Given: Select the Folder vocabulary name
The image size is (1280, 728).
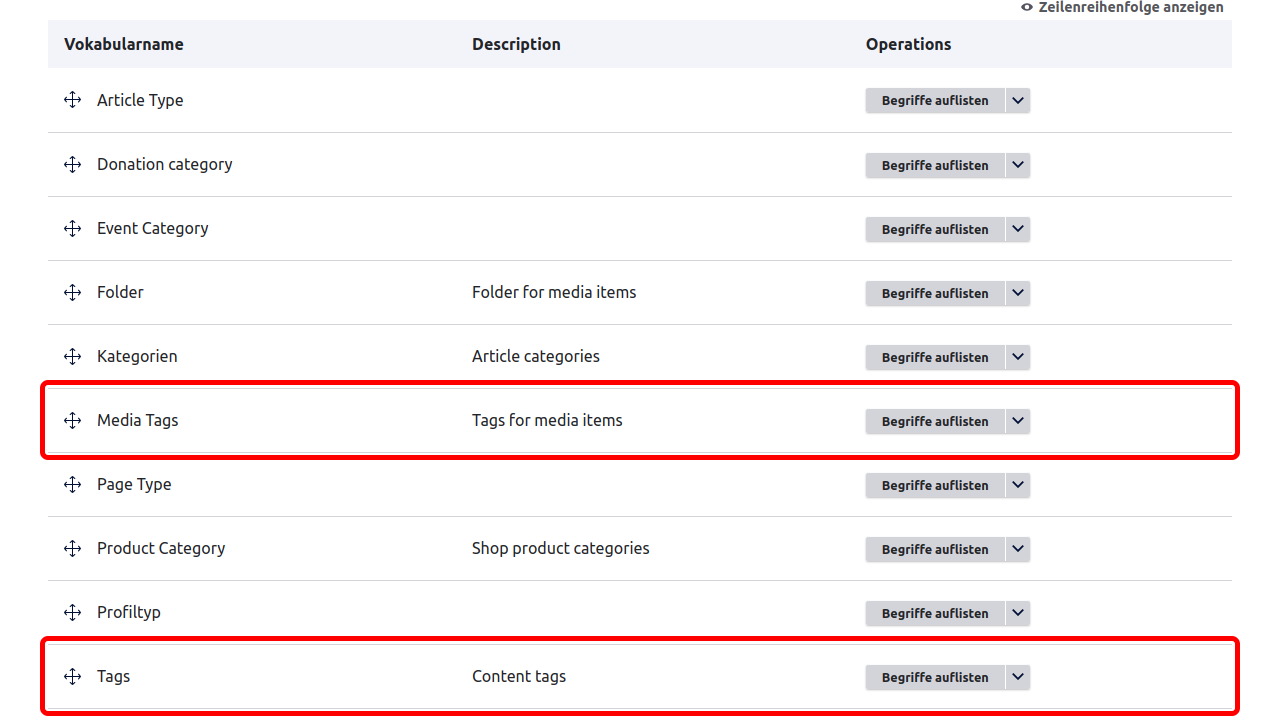Looking at the screenshot, I should pos(120,292).
